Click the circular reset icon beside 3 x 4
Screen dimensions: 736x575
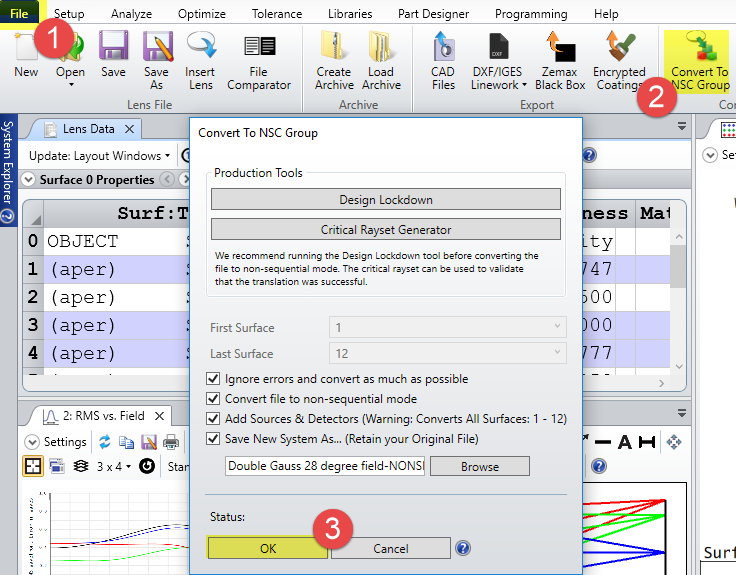point(147,466)
